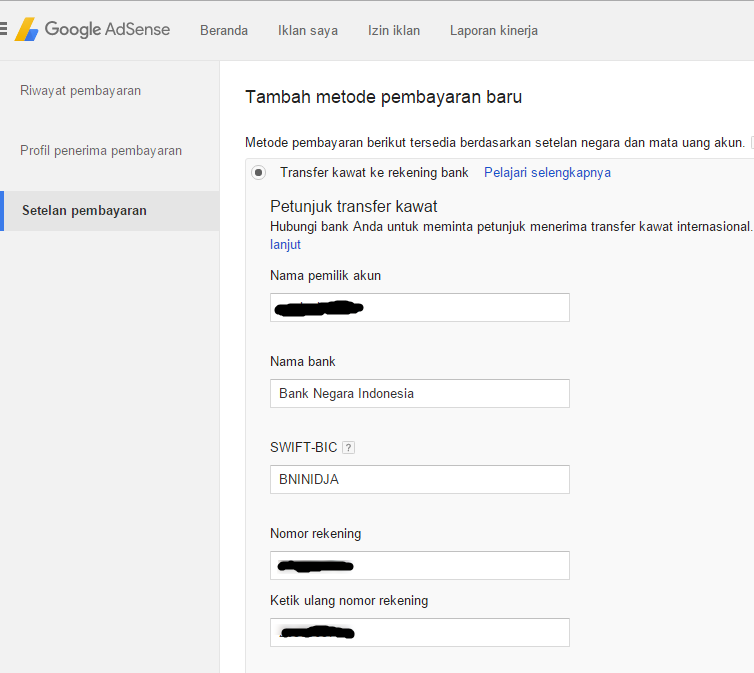Click the 'lanjut' link
This screenshot has height=673, width=754.
pos(285,245)
